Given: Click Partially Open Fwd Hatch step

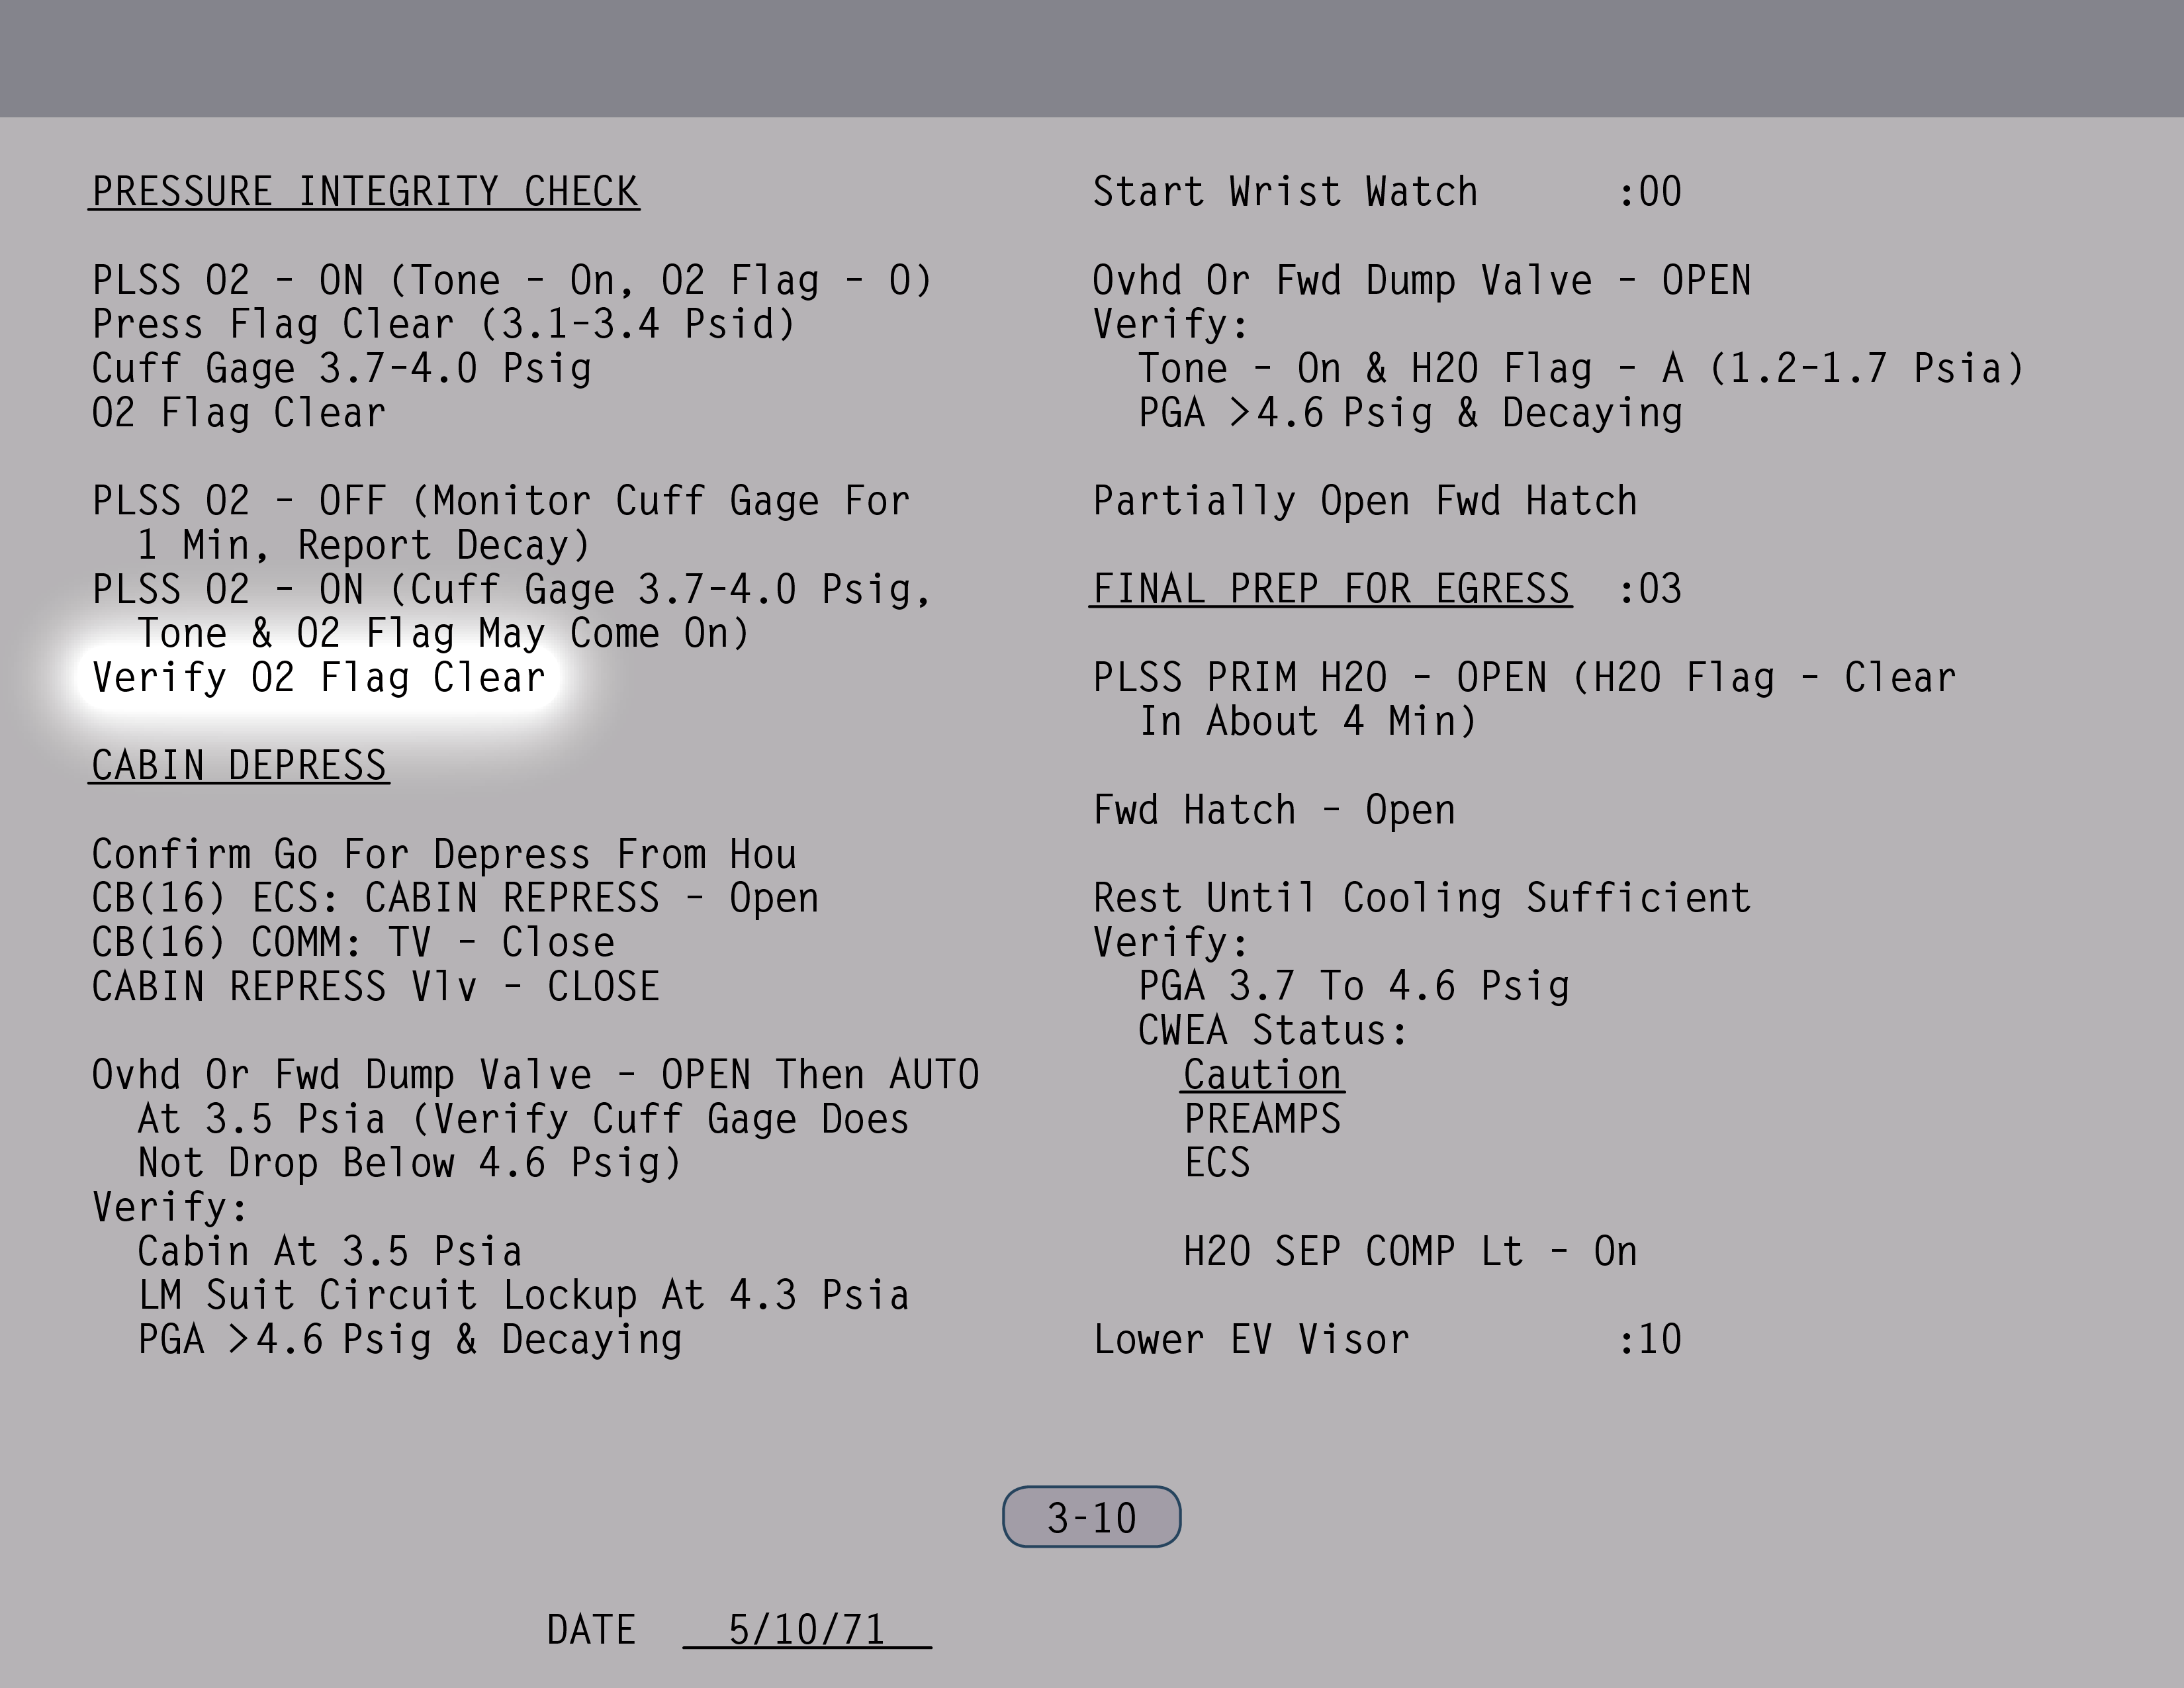Looking at the screenshot, I should [1365, 501].
